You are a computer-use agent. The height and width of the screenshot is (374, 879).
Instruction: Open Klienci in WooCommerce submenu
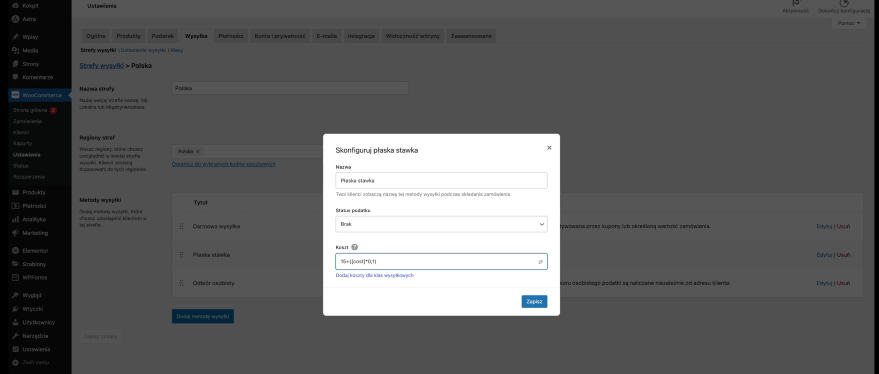(21, 132)
